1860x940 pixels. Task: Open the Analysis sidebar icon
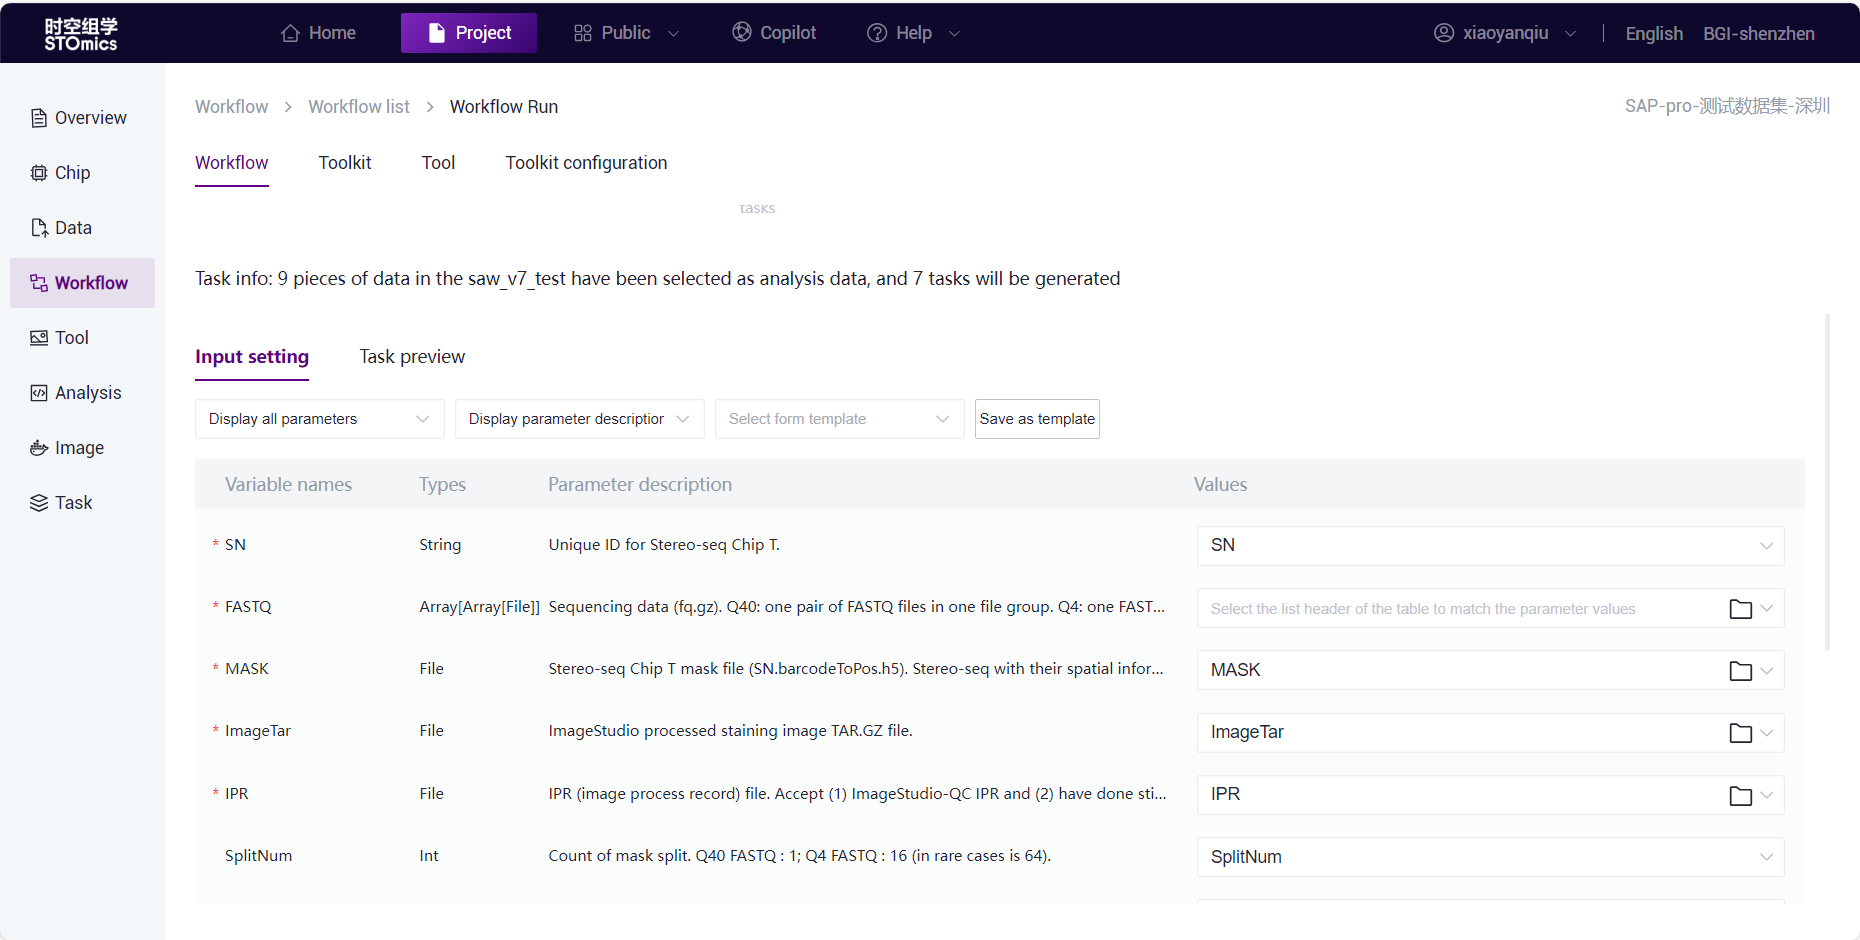click(x=39, y=393)
